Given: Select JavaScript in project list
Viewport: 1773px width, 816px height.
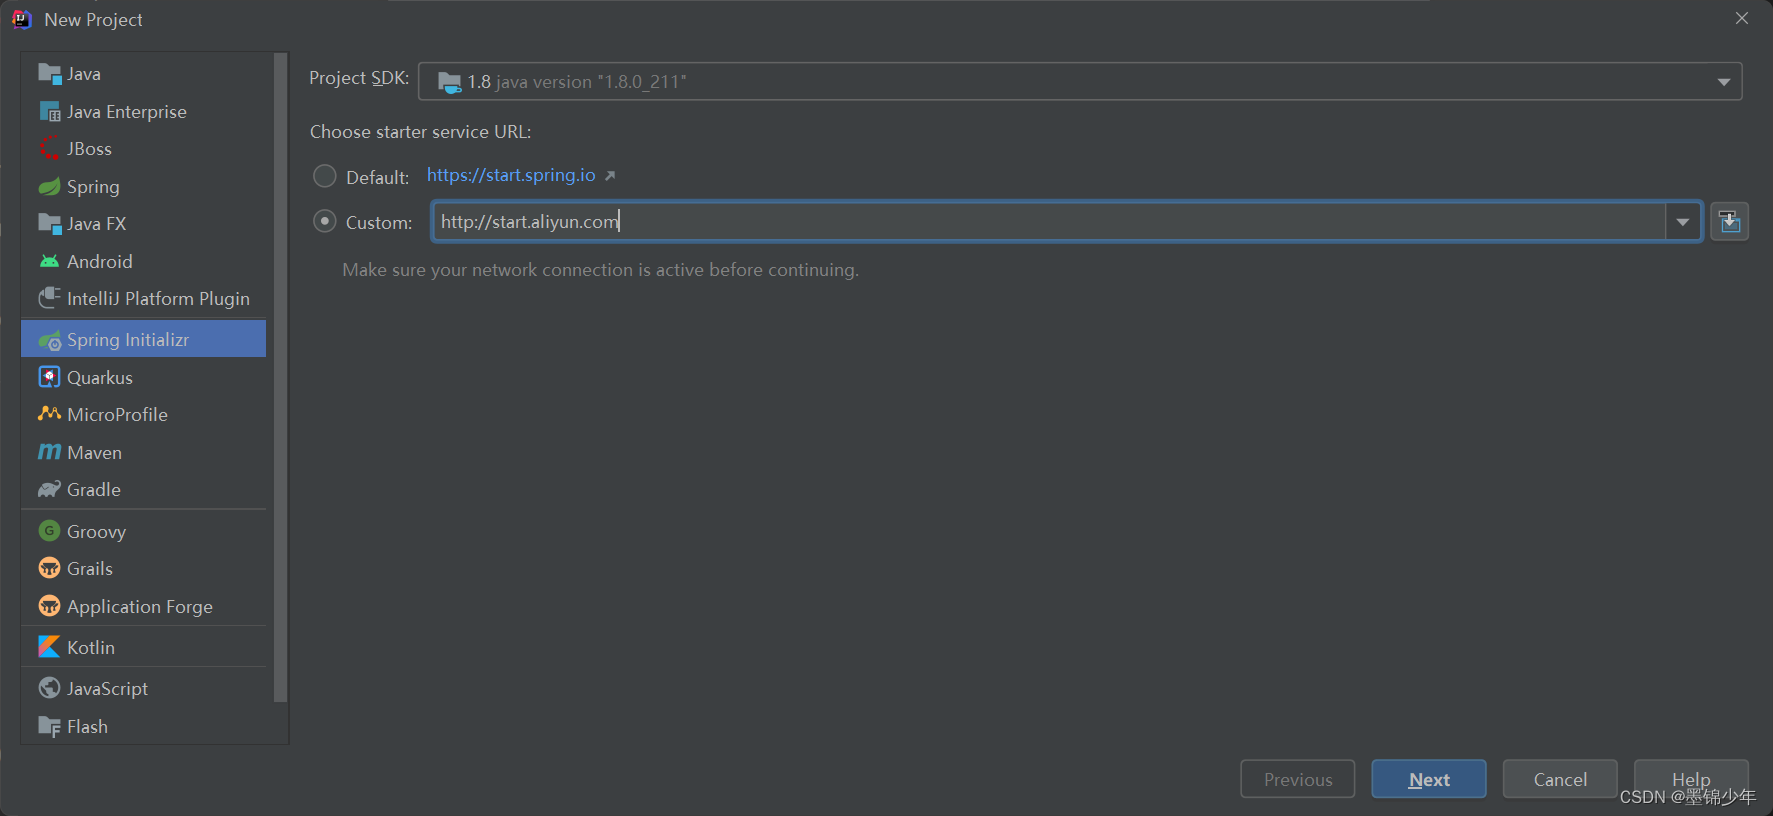Looking at the screenshot, I should (143, 688).
